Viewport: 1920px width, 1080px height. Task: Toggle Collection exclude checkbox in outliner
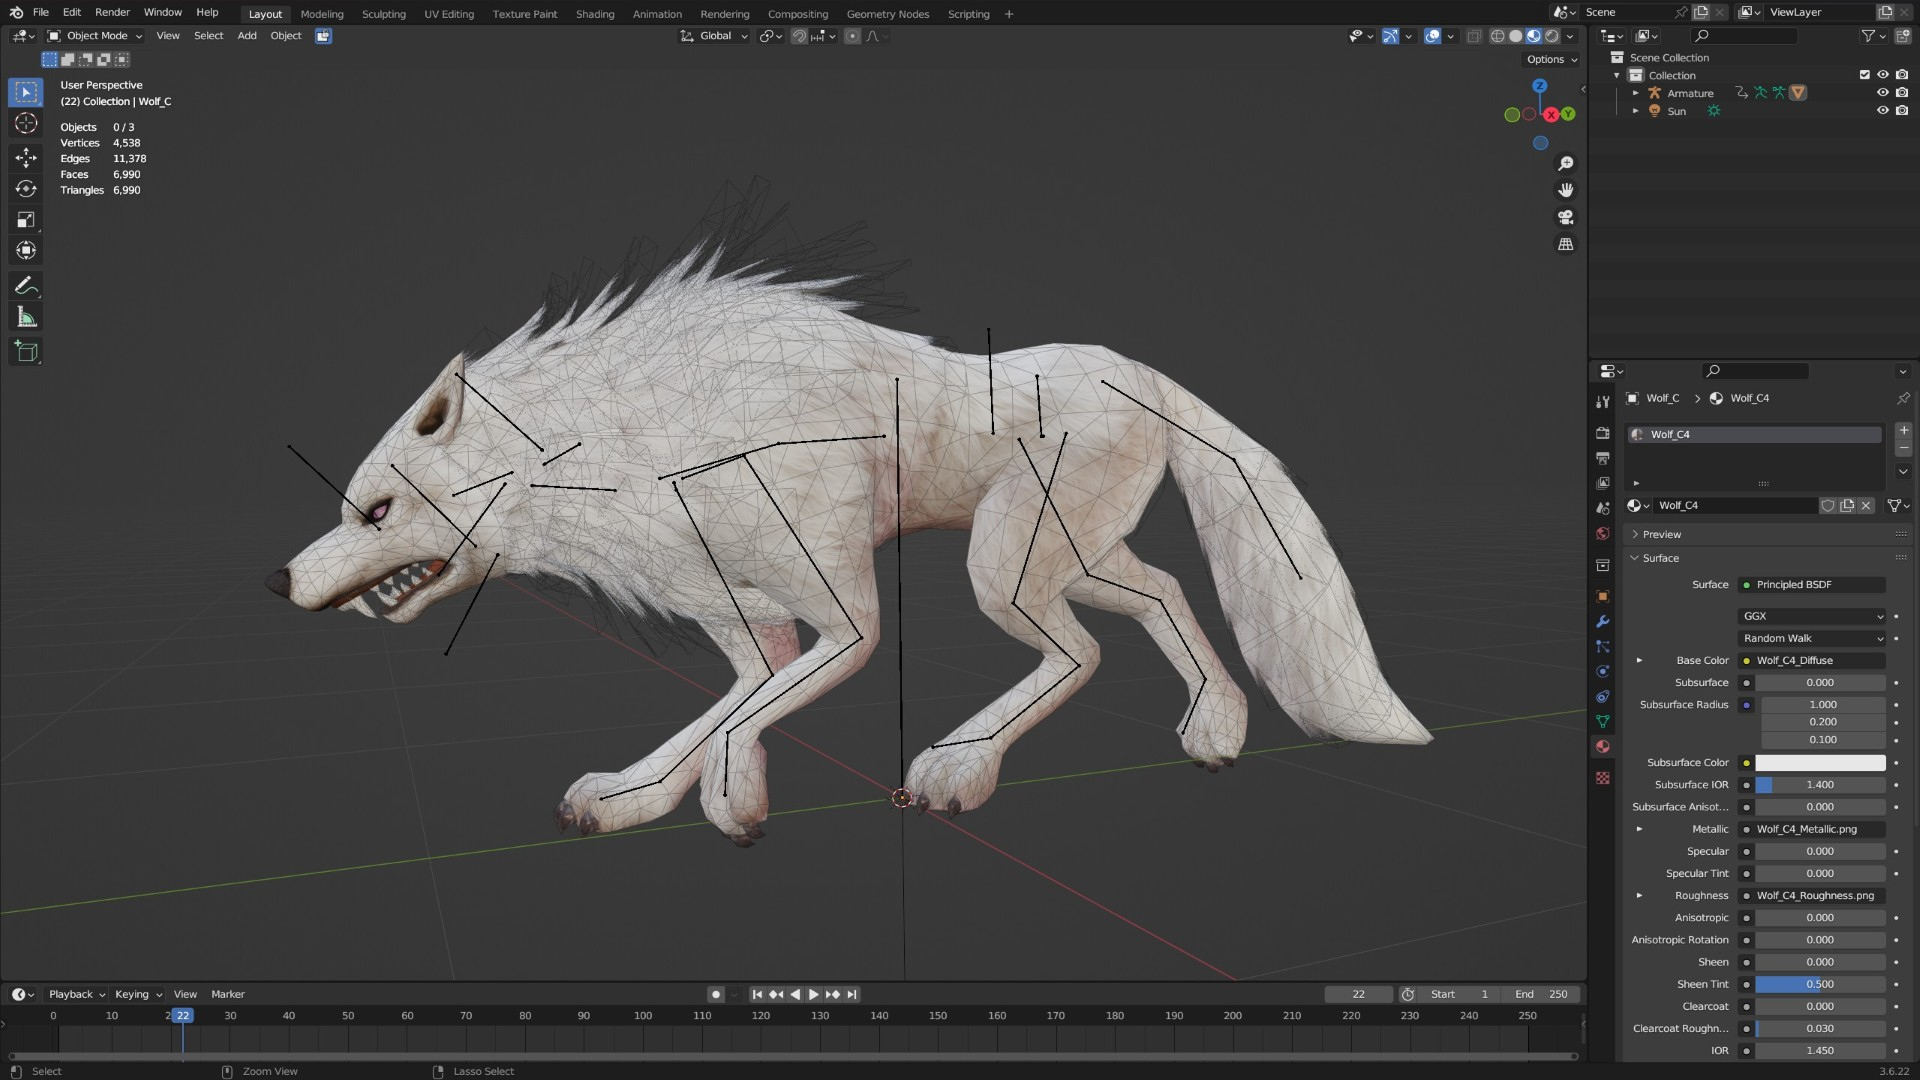[x=1864, y=75]
